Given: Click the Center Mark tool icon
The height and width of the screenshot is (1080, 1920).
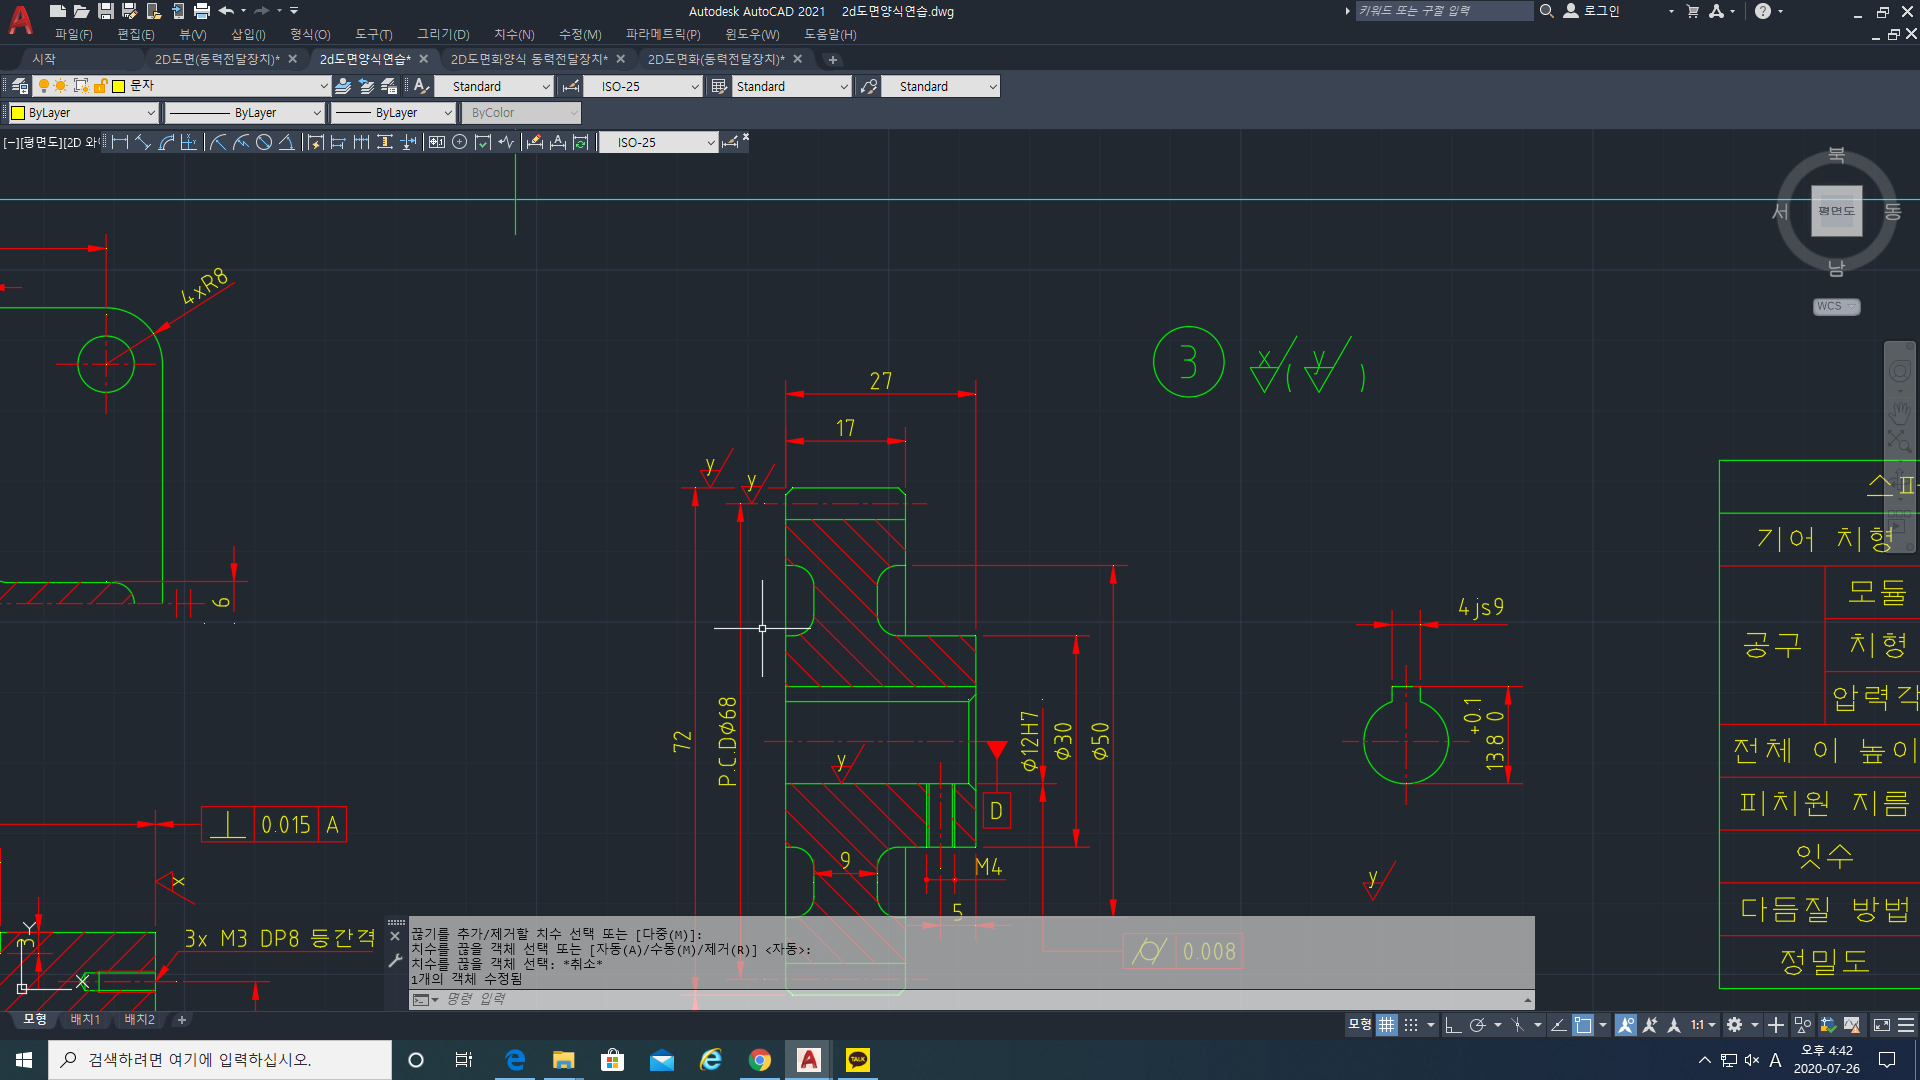Looking at the screenshot, I should [x=459, y=143].
